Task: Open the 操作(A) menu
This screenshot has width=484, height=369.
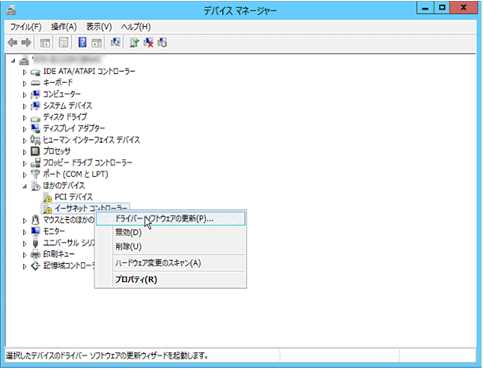Action: tap(64, 27)
